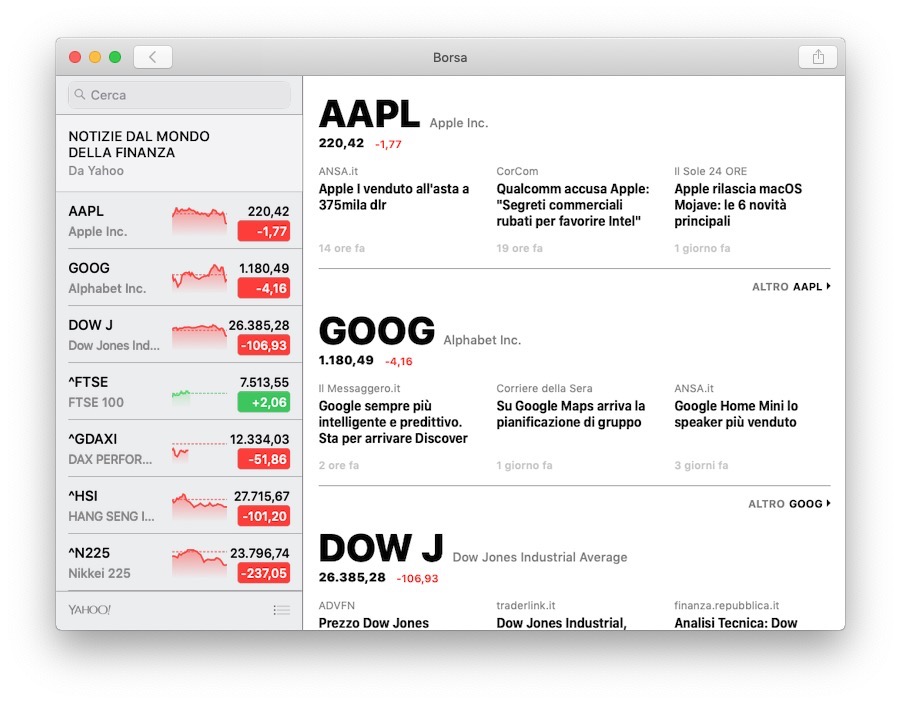The width and height of the screenshot is (901, 704).
Task: Click the ^HSI sparkline chart
Action: (199, 505)
